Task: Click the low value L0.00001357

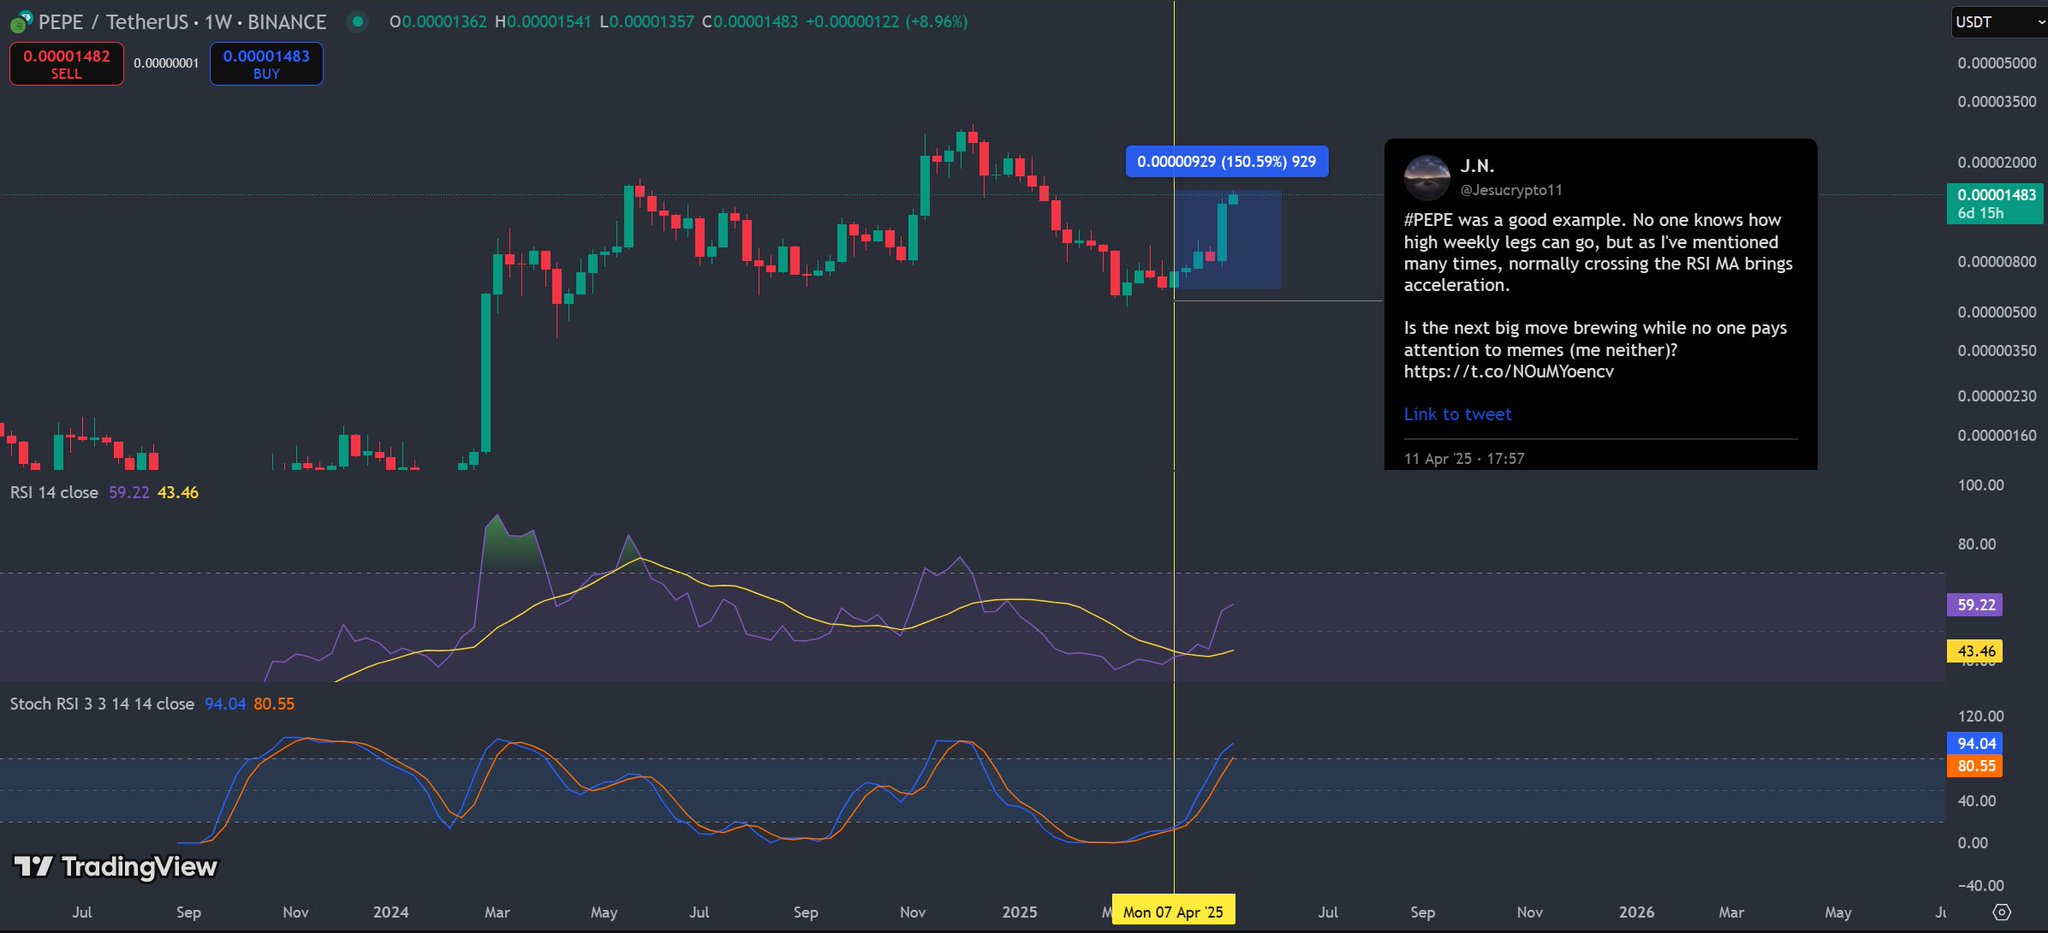Action: (x=646, y=22)
